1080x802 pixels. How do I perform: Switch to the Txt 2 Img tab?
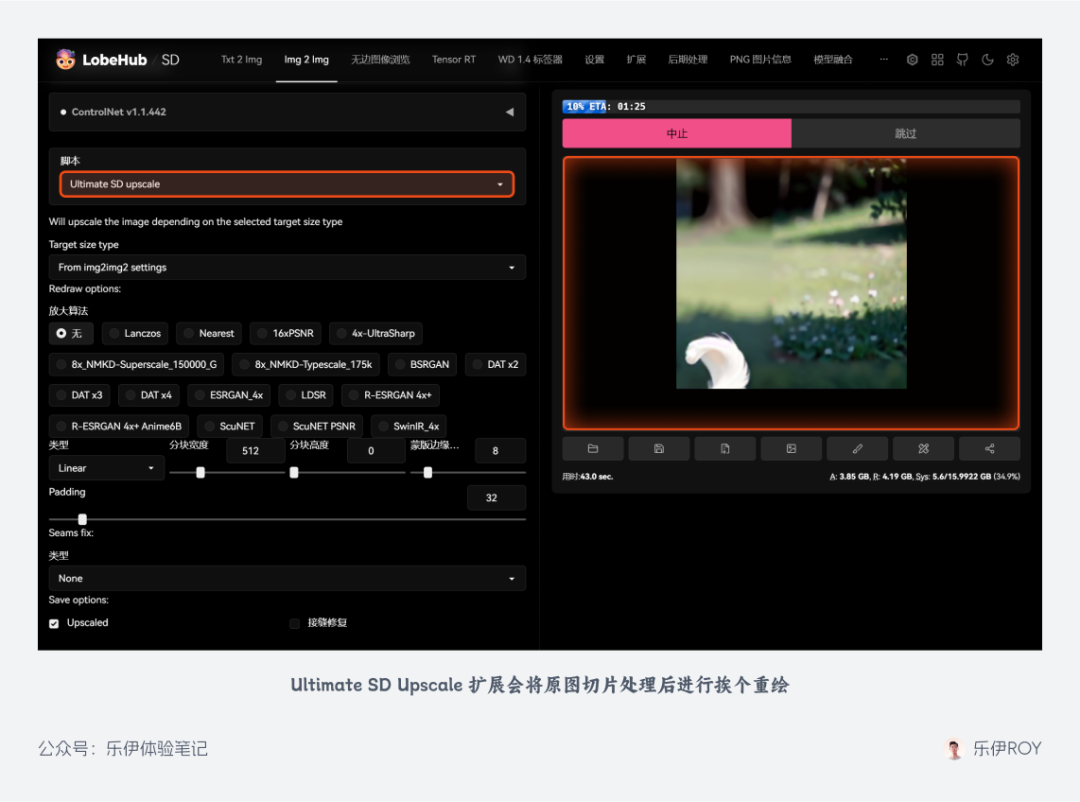coord(241,60)
